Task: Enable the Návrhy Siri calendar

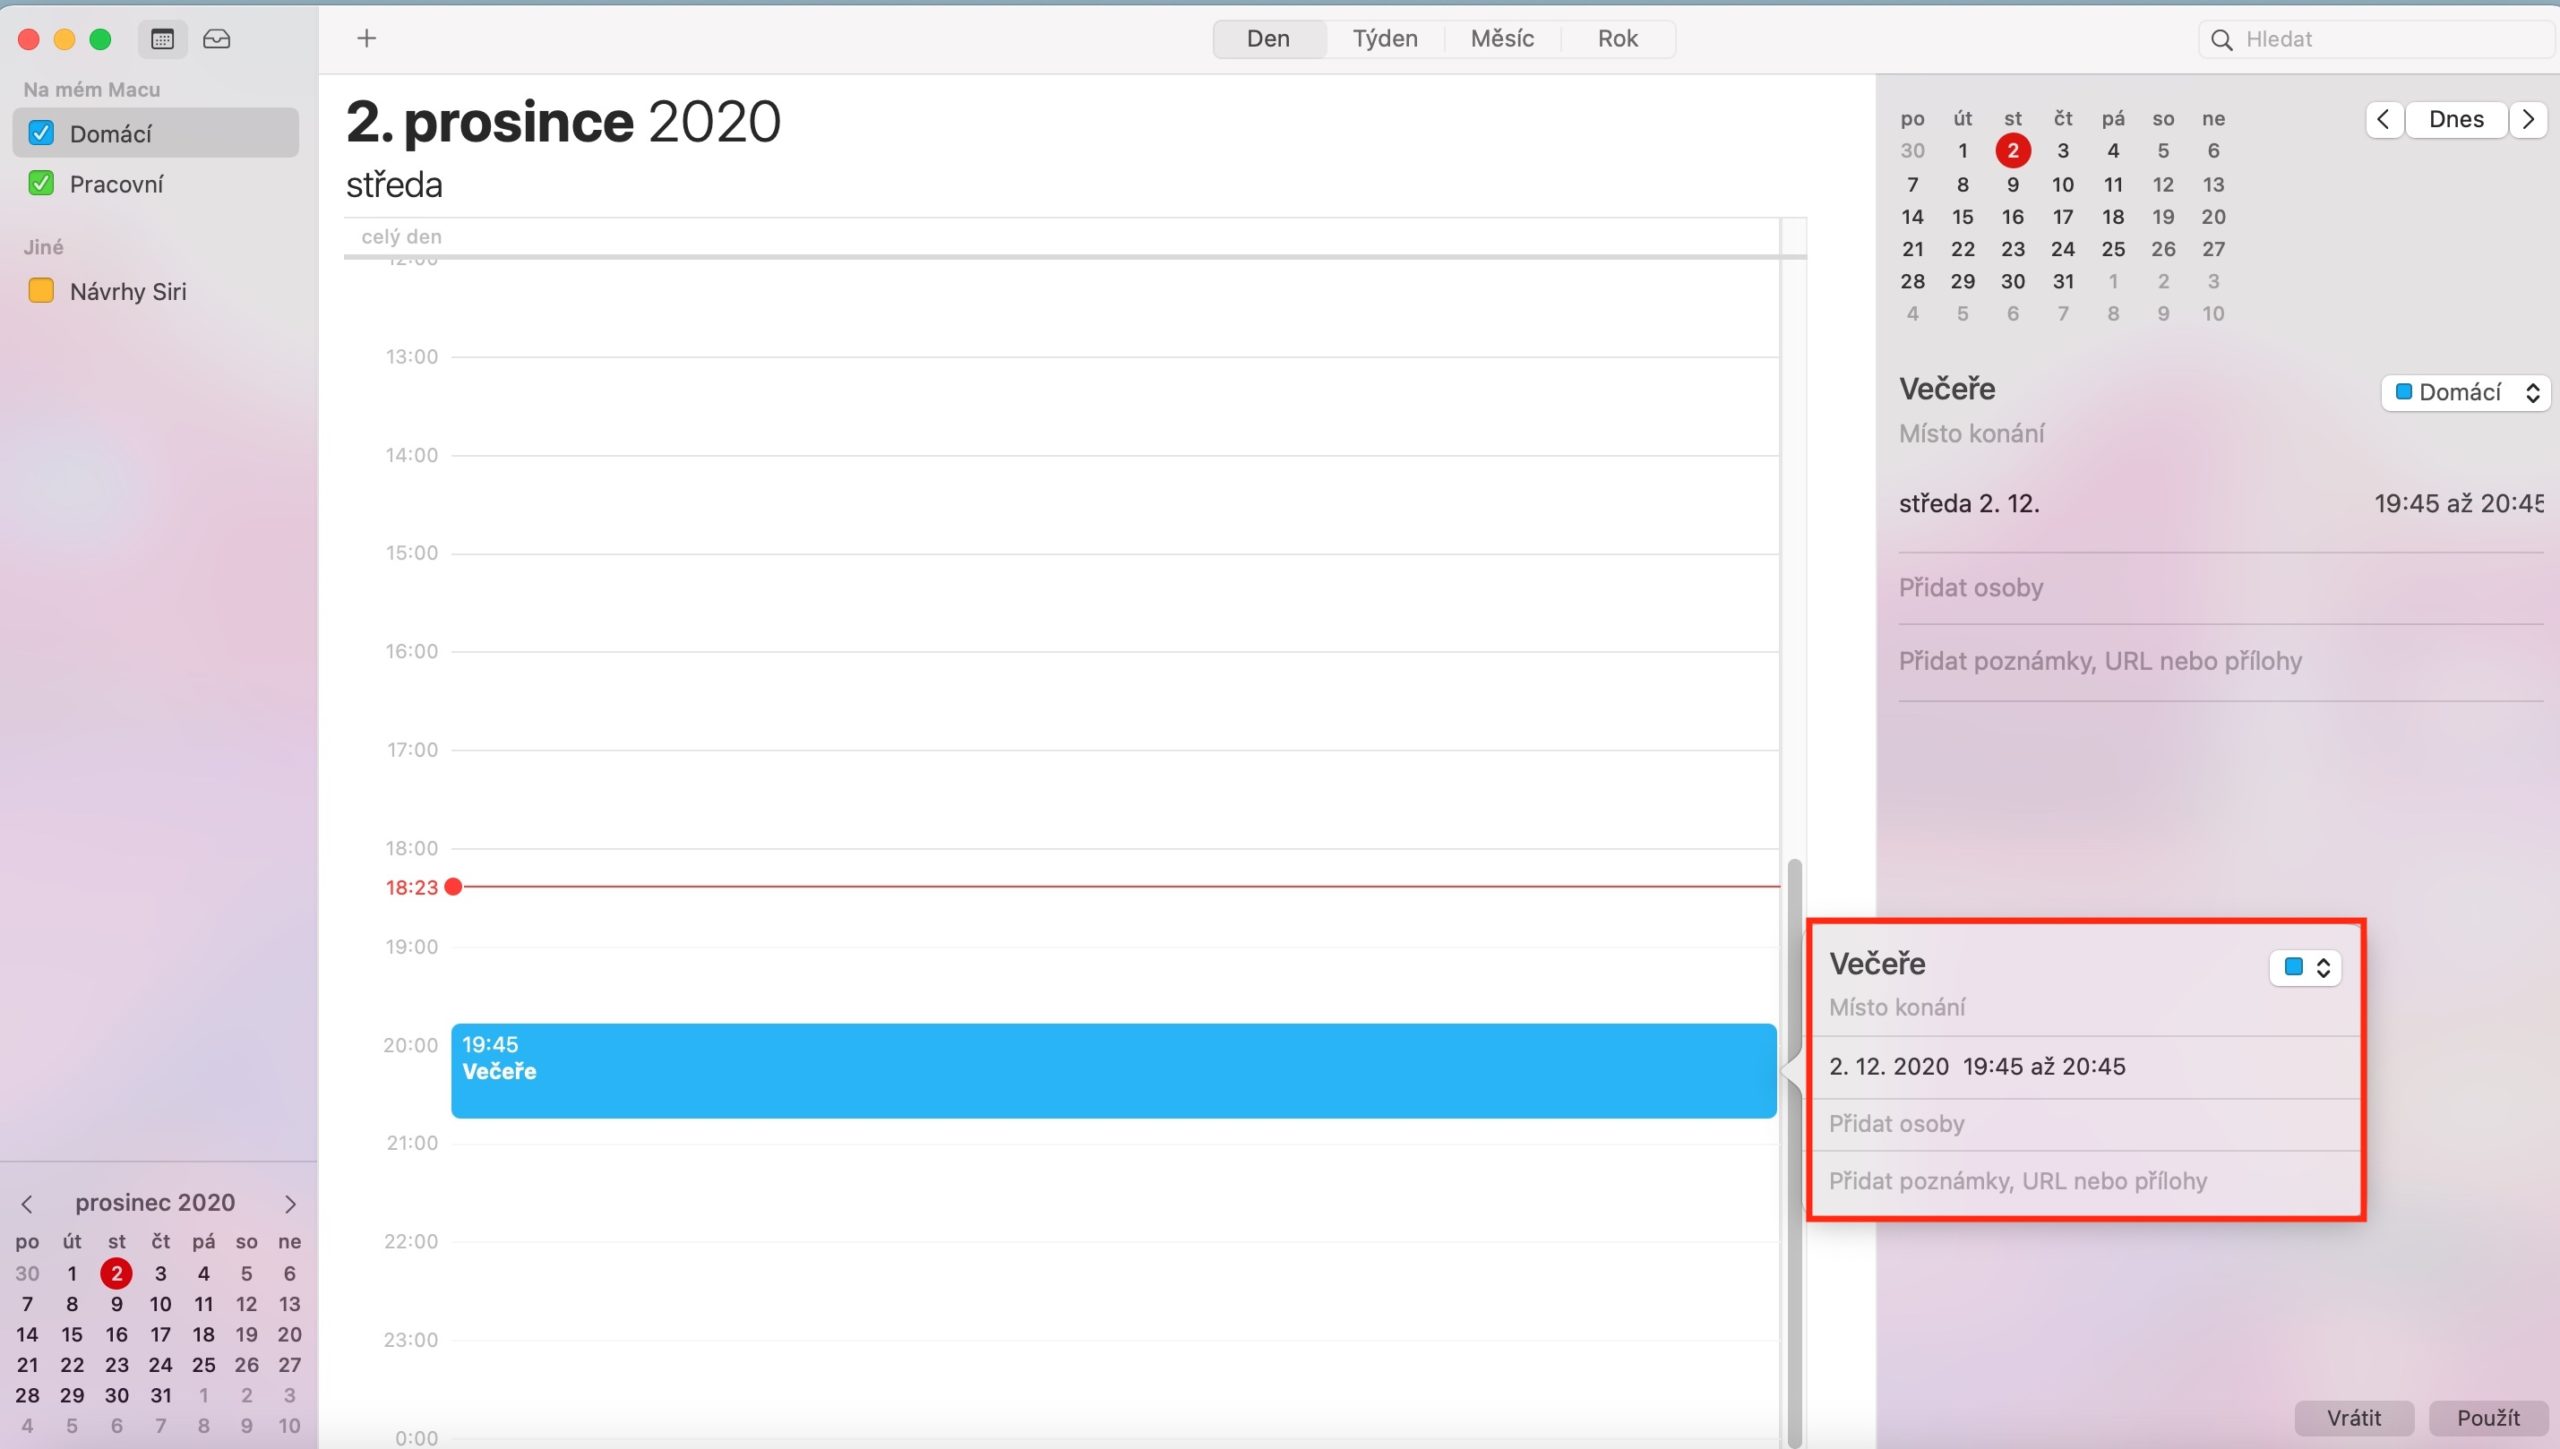Action: pyautogui.click(x=41, y=290)
